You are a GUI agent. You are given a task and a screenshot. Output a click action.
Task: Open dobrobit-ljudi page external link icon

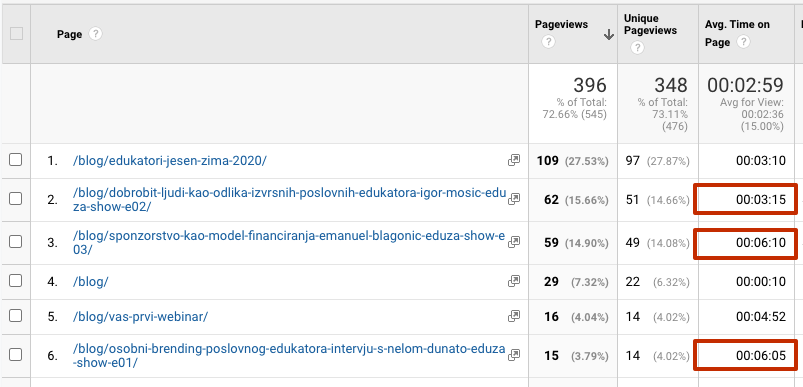tap(514, 200)
